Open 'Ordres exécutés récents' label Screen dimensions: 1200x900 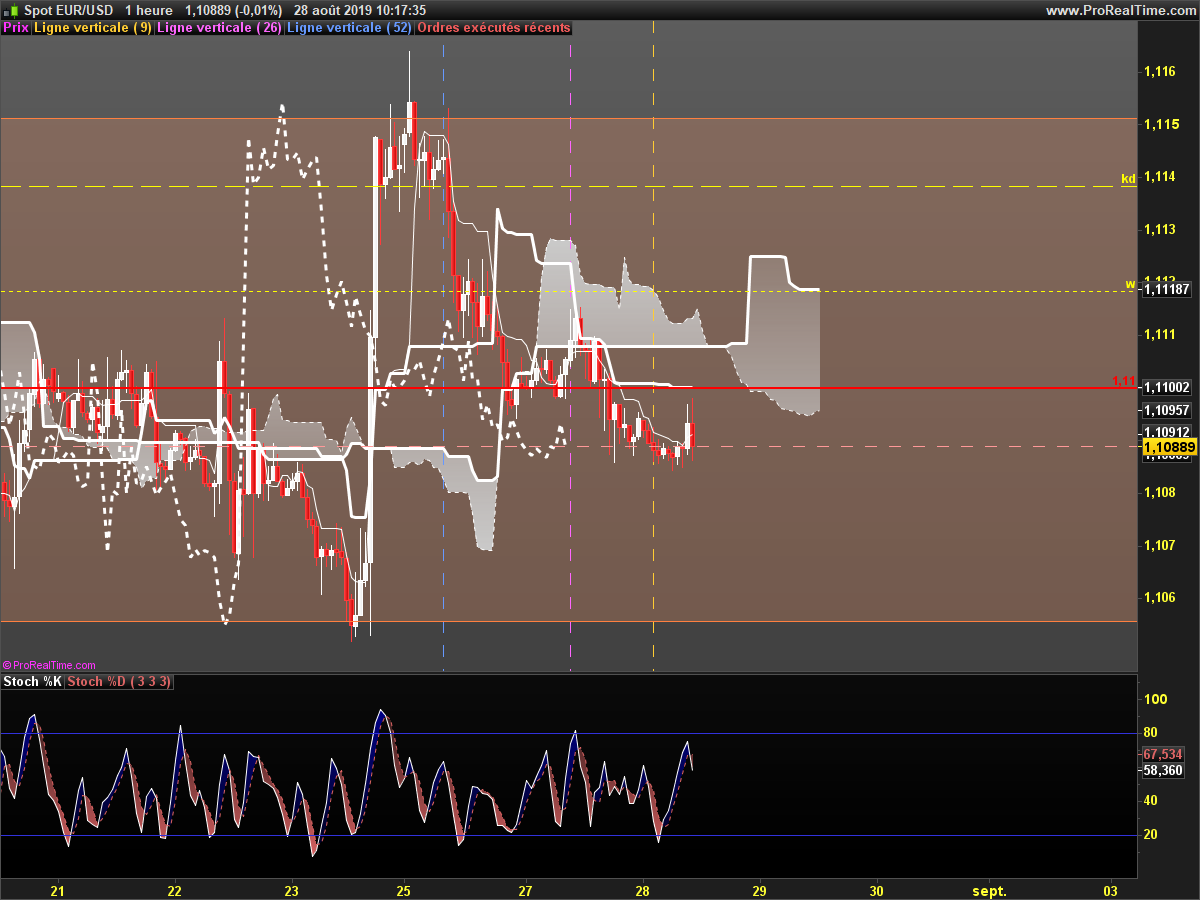tap(494, 28)
